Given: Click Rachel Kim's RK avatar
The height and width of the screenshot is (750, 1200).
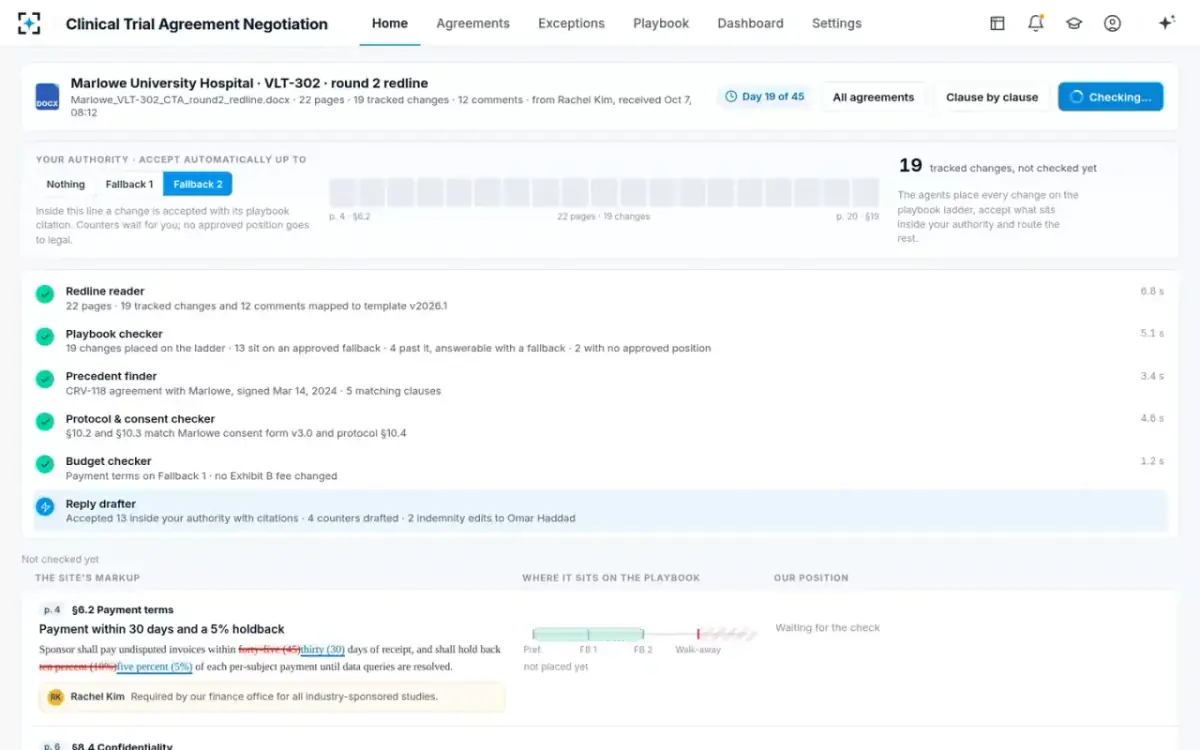Looking at the screenshot, I should coord(56,697).
